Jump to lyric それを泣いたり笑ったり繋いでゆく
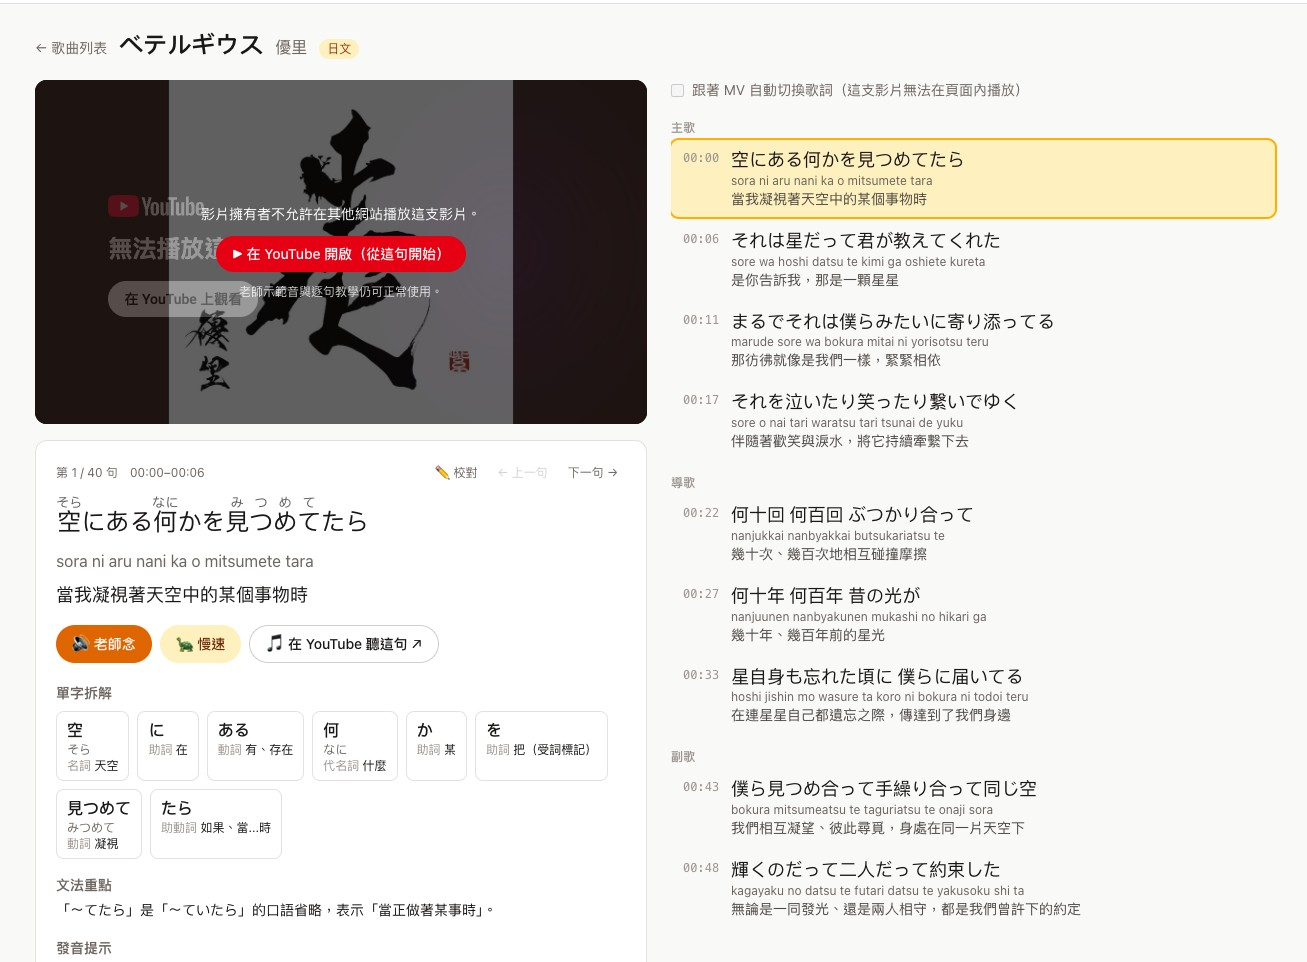 tap(973, 420)
